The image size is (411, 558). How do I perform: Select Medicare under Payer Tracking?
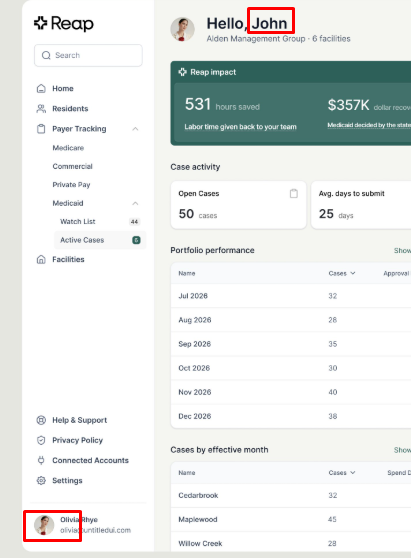tap(68, 148)
